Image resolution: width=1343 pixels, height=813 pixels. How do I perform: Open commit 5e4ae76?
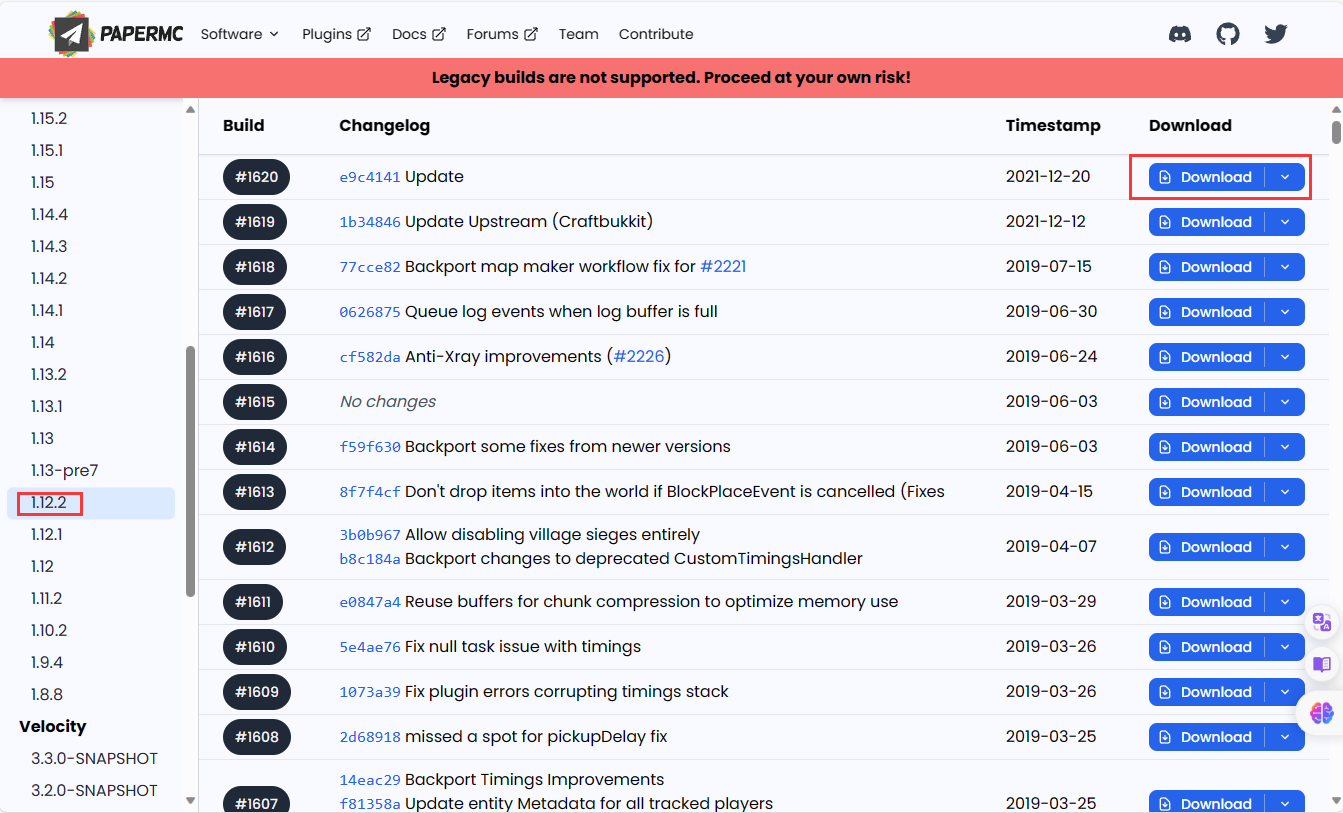click(370, 647)
